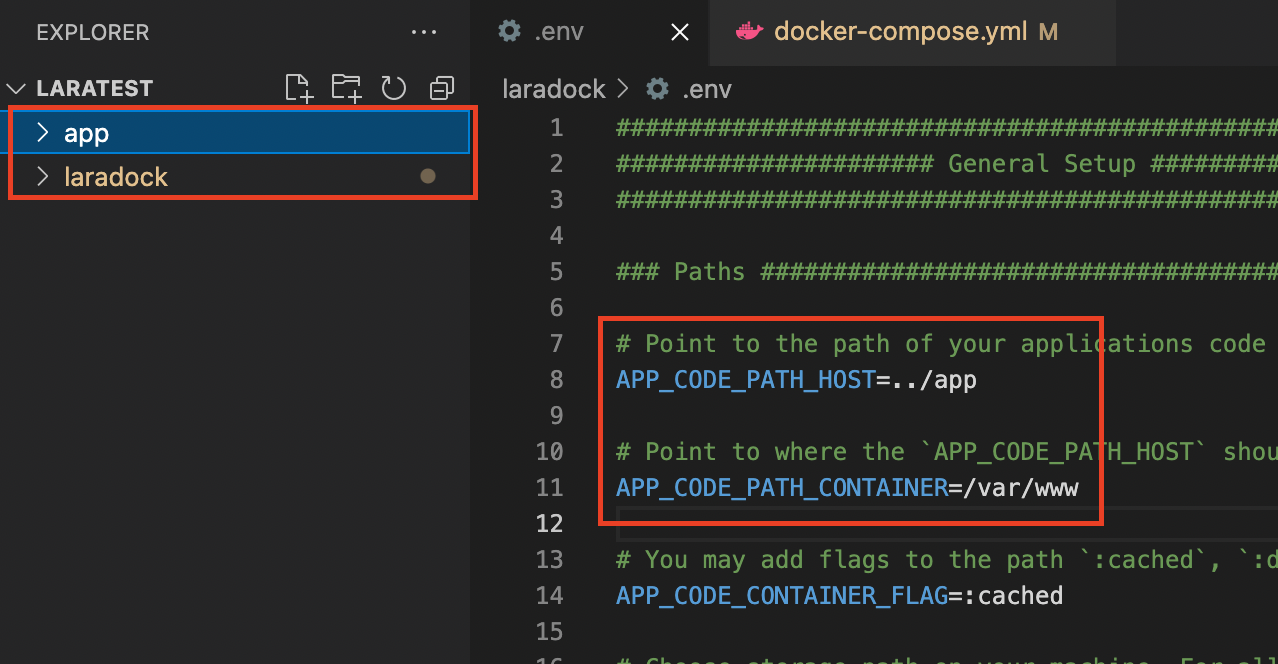Select the laradock folder in tree
Screen dimensions: 1278x664
pyautogui.click(x=238, y=177)
